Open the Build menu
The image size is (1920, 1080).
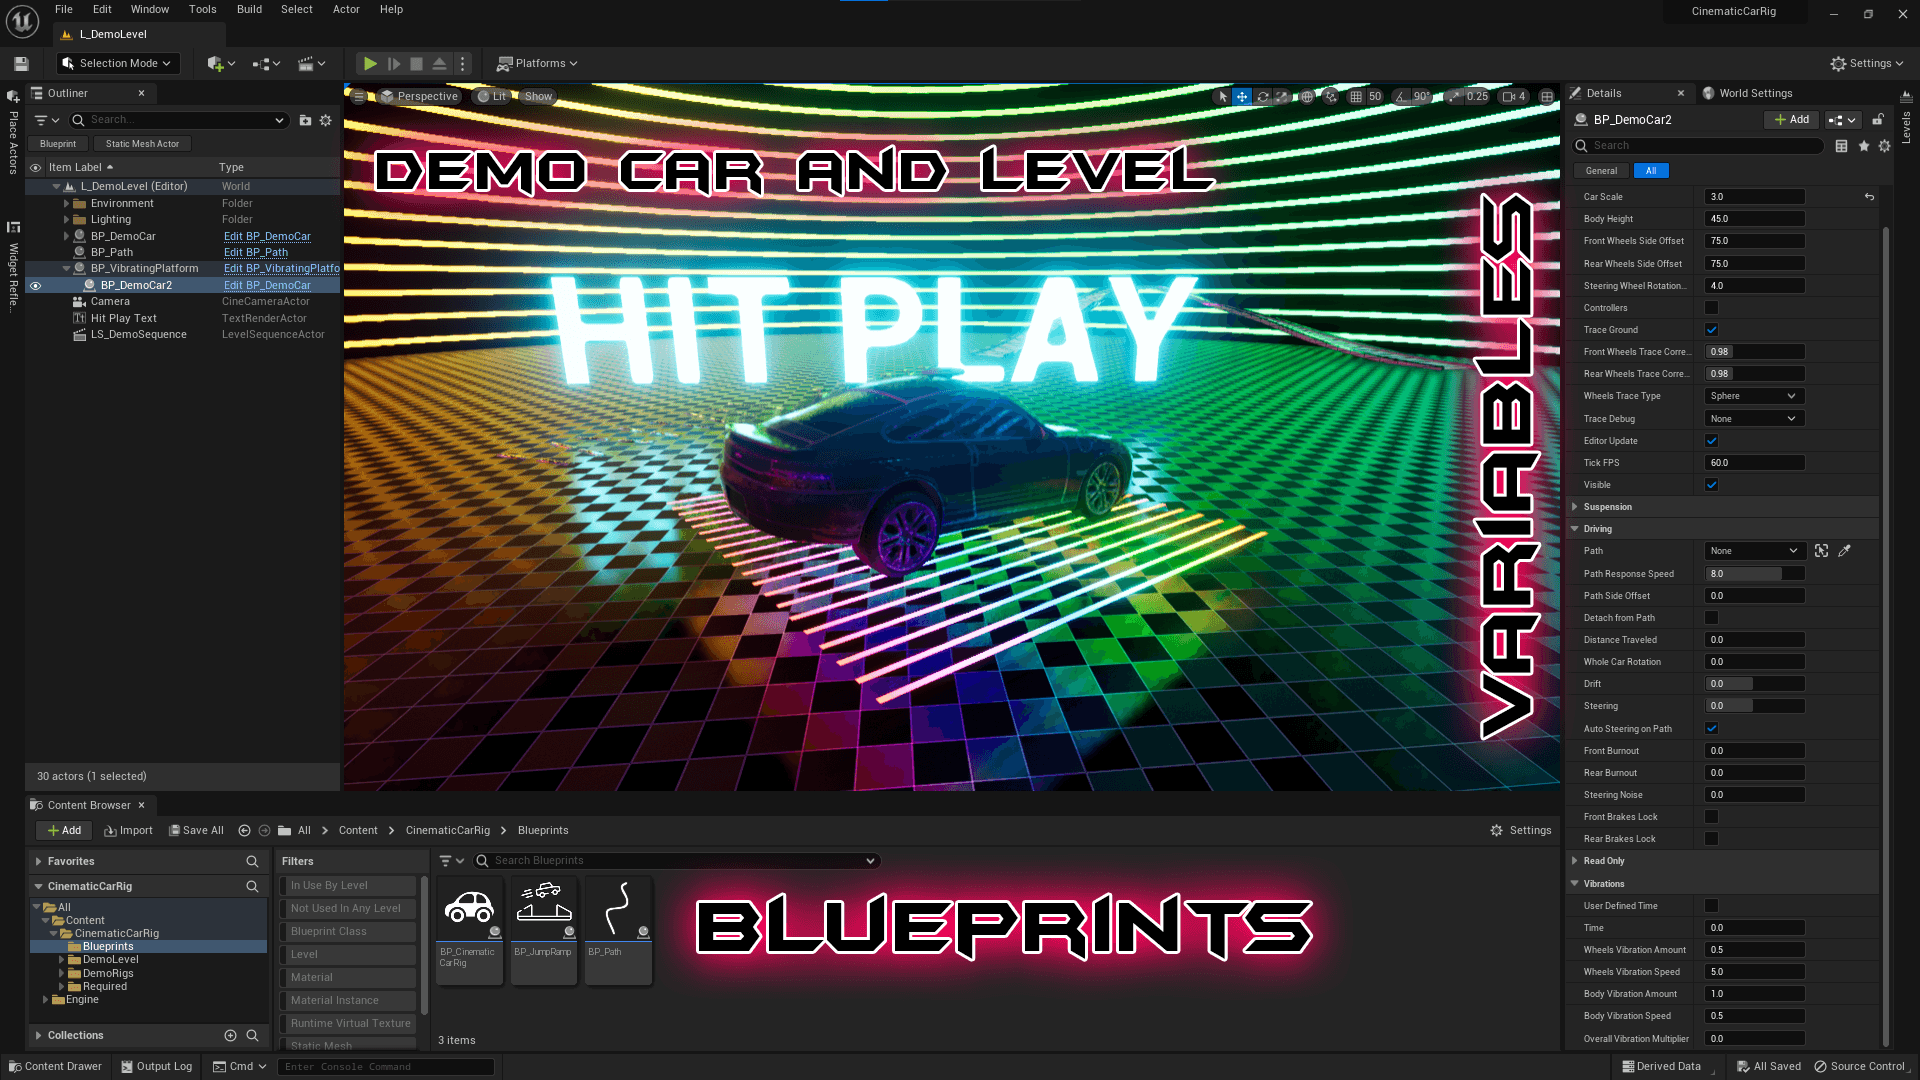(x=249, y=9)
